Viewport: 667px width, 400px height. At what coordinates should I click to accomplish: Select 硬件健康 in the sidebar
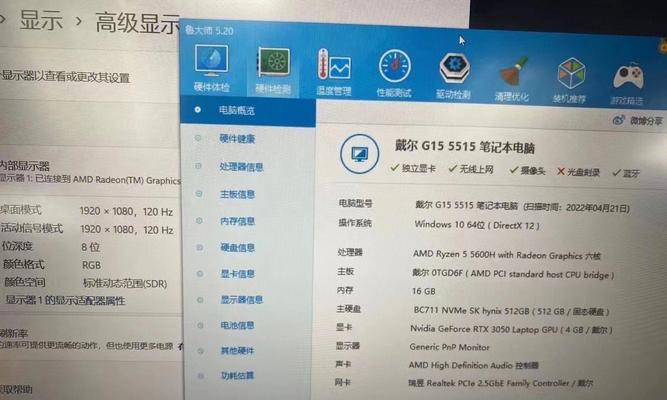[237, 139]
